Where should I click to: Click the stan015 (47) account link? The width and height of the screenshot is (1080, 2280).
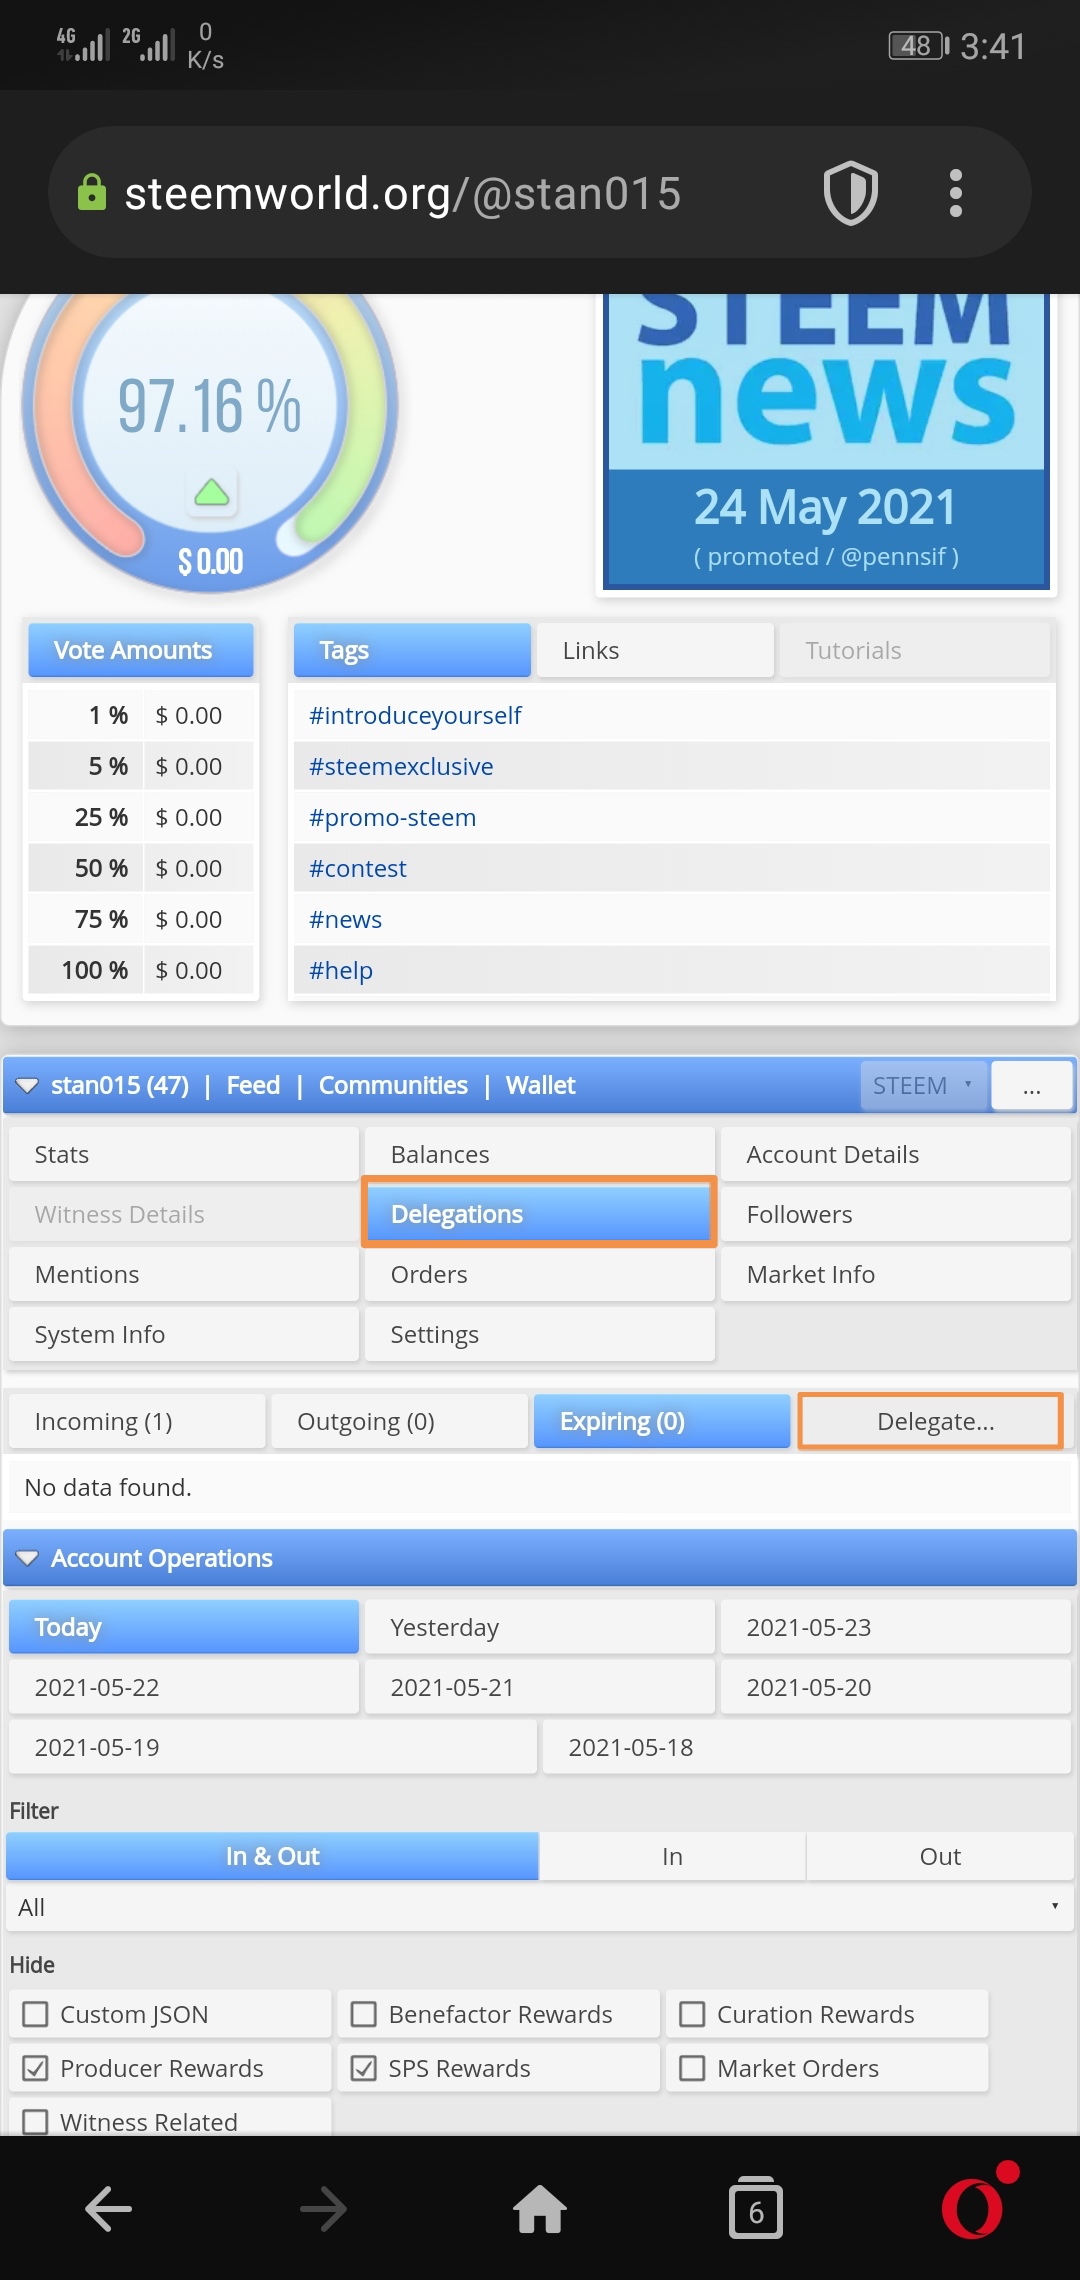[120, 1085]
